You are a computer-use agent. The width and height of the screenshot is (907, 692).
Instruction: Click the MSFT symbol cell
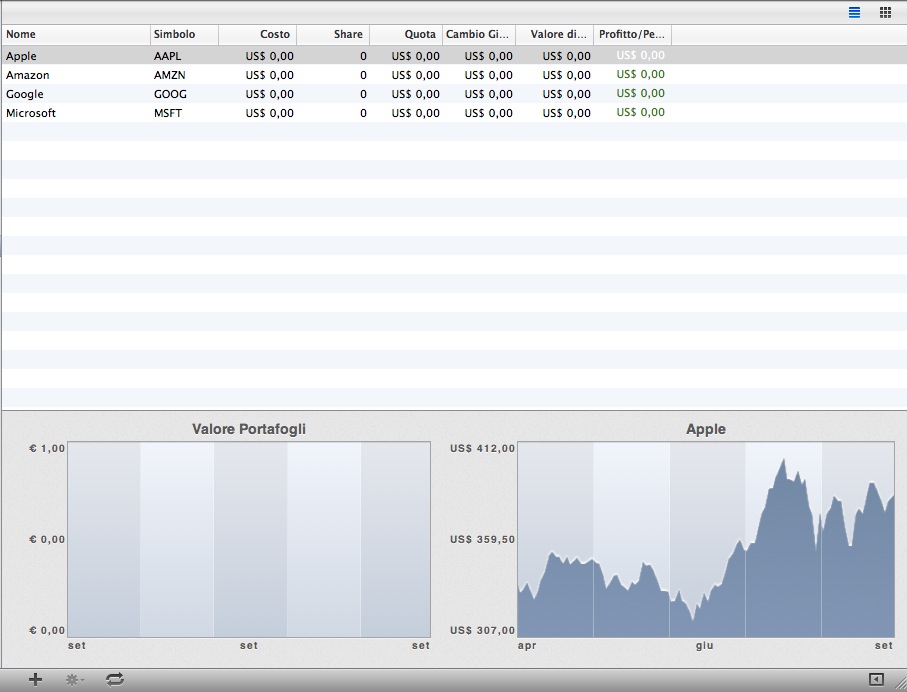point(168,113)
